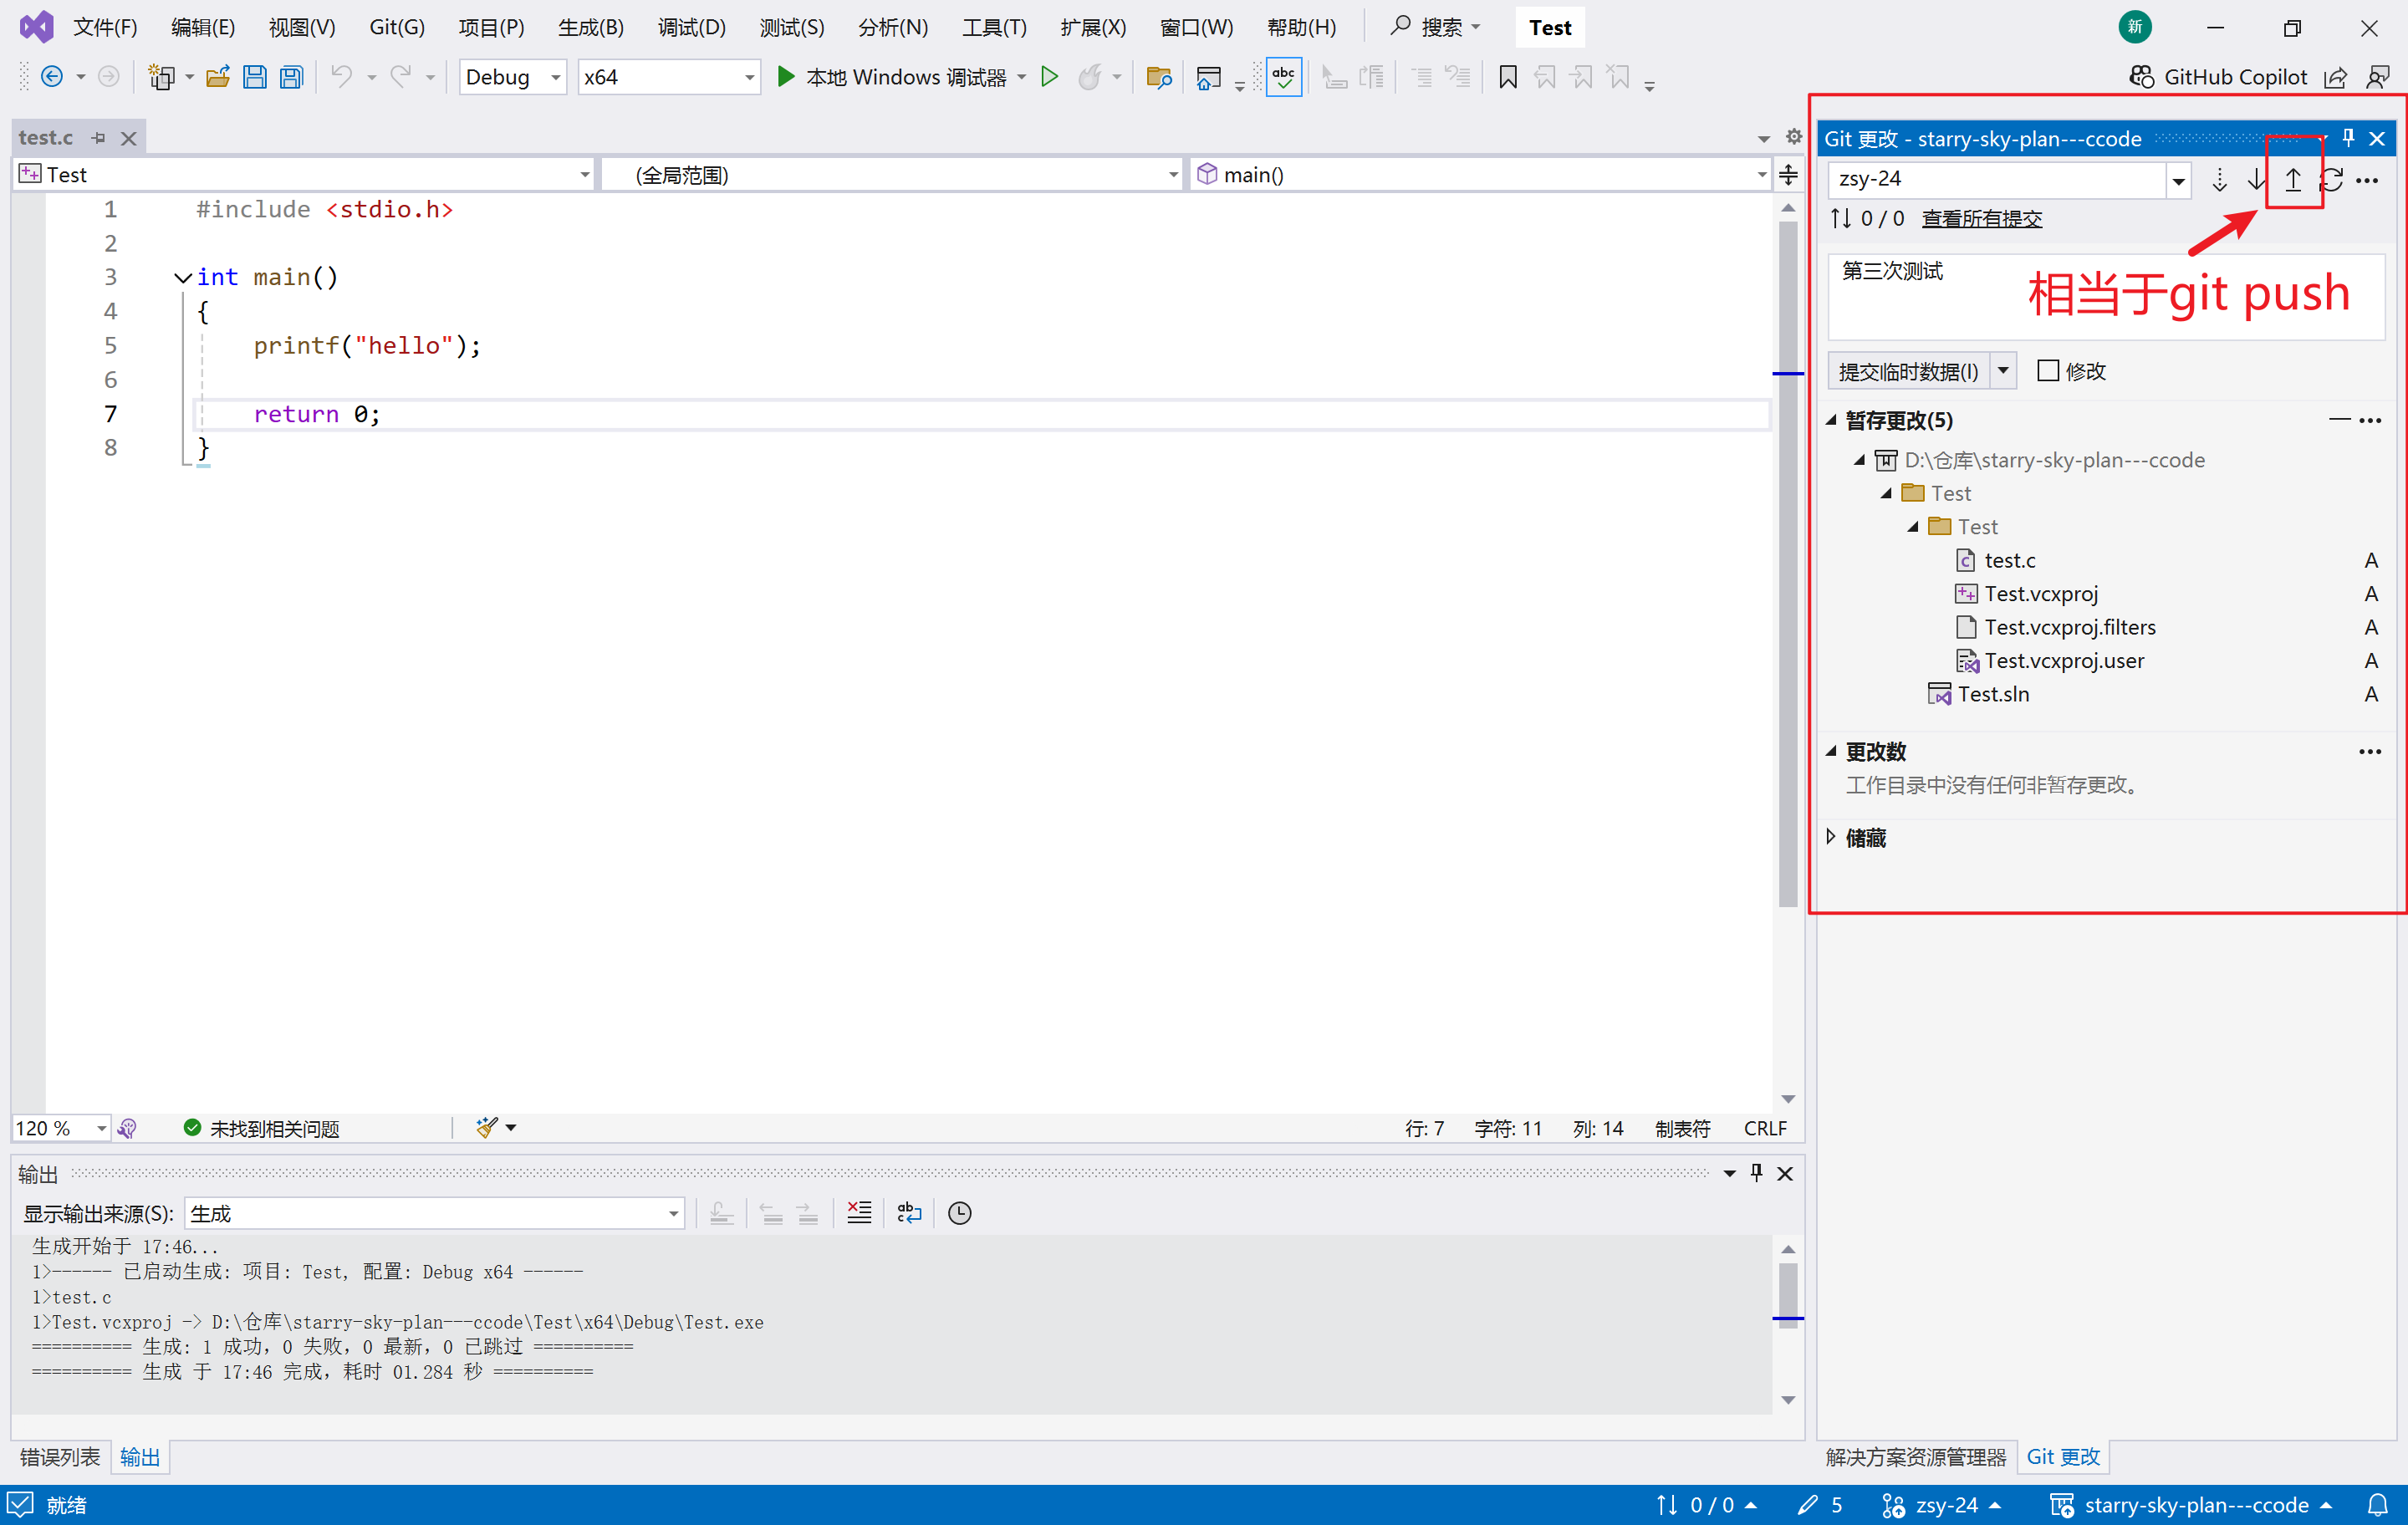Pin the output panel
This screenshot has height=1525, width=2408.
pyautogui.click(x=1757, y=1173)
